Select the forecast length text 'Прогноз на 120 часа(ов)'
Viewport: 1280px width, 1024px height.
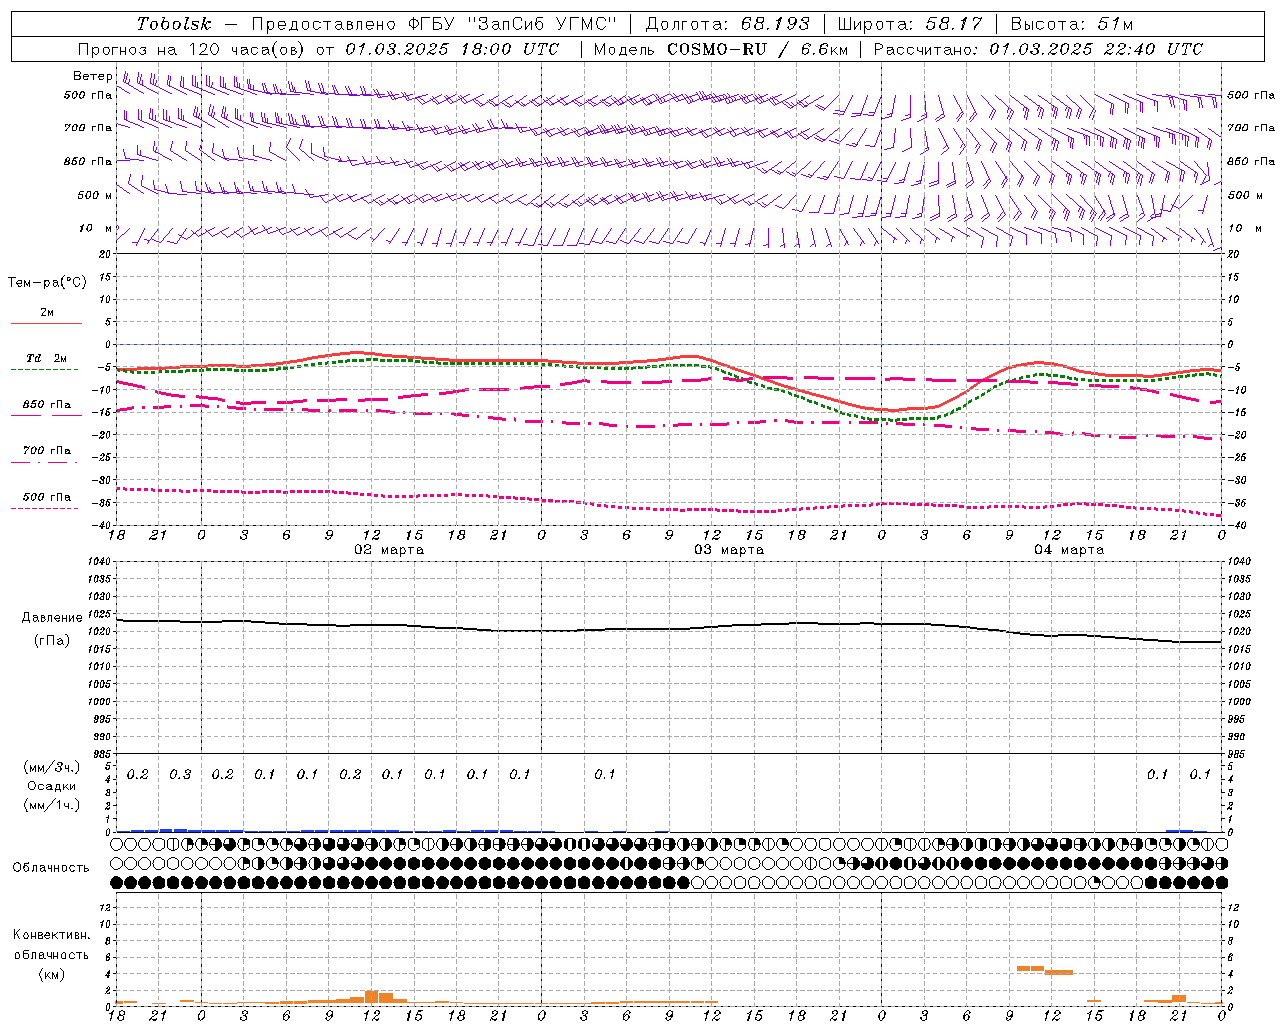(192, 49)
